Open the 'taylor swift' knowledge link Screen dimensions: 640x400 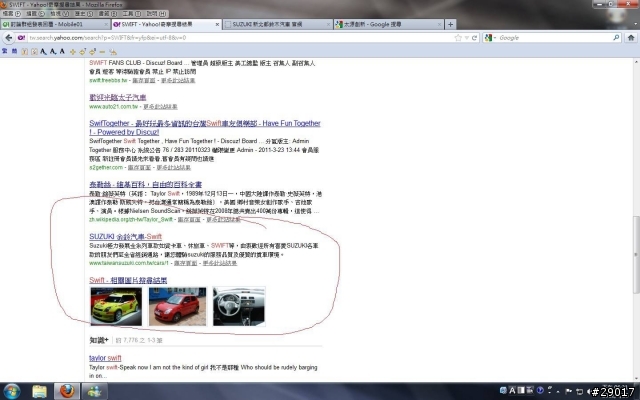pyautogui.click(x=105, y=358)
